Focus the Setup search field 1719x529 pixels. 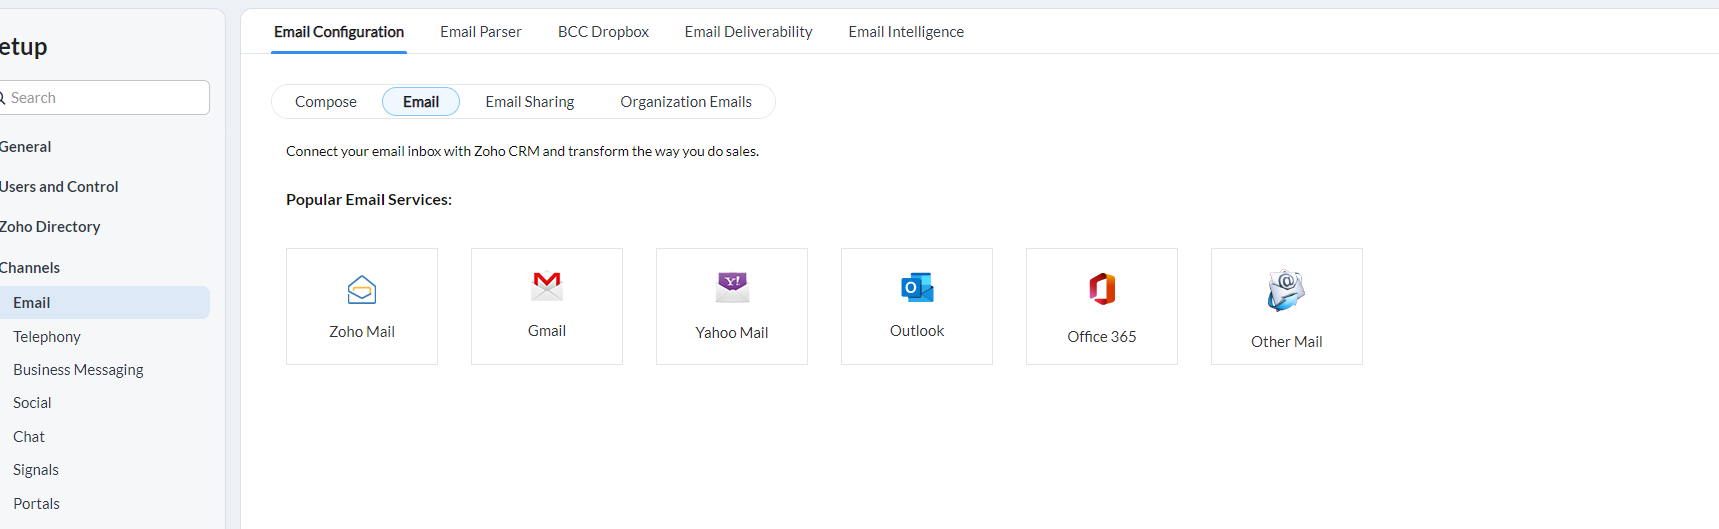click(x=105, y=98)
